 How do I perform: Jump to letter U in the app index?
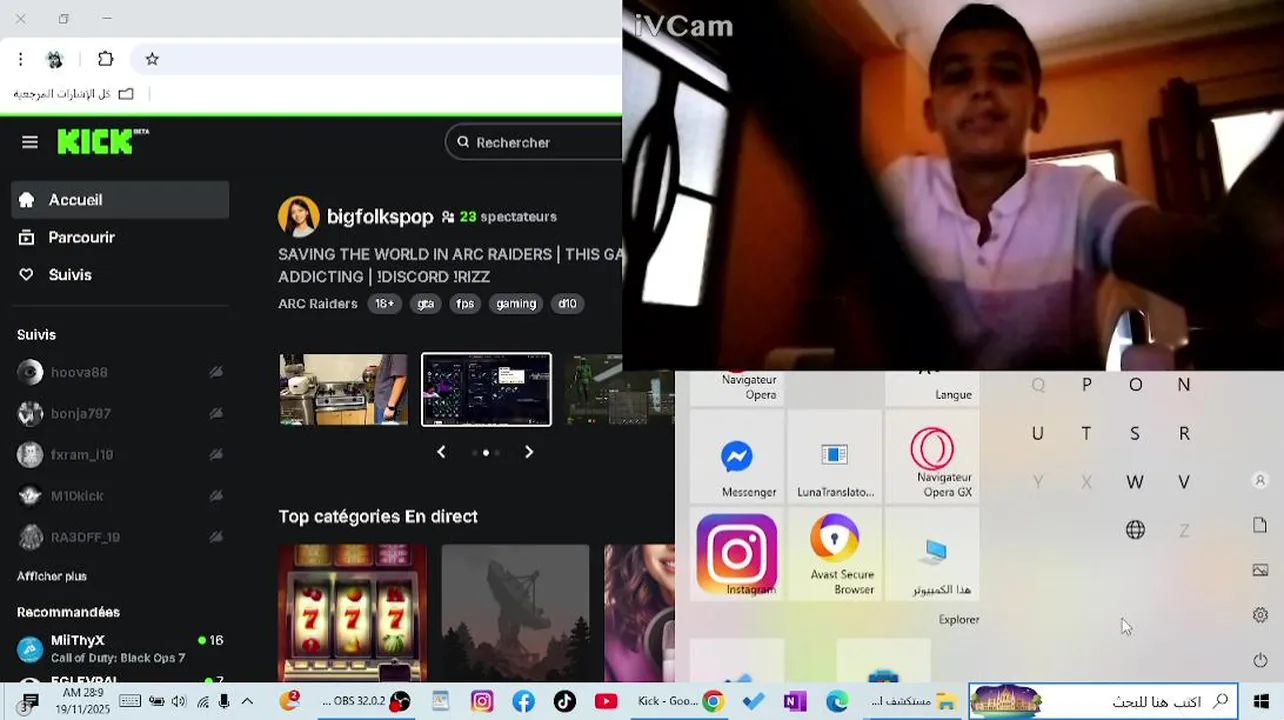click(x=1038, y=433)
